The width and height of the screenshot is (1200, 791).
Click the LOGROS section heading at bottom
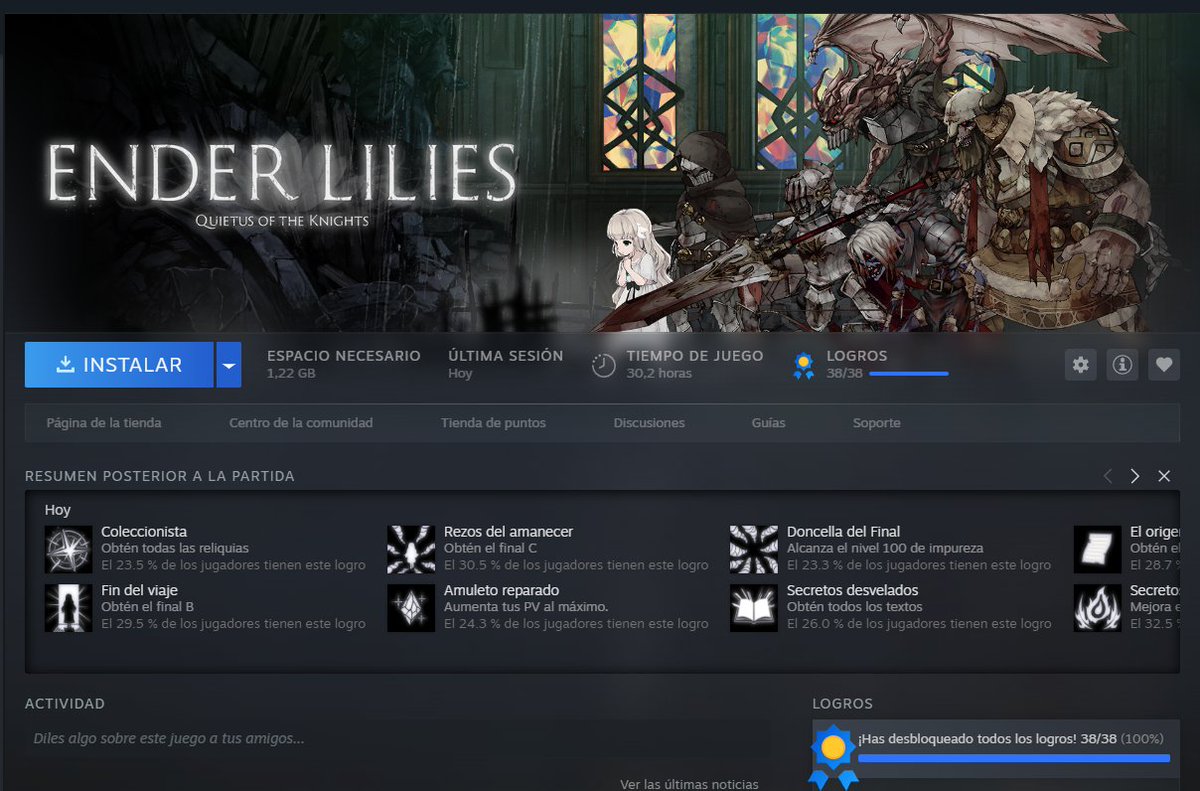pos(843,704)
